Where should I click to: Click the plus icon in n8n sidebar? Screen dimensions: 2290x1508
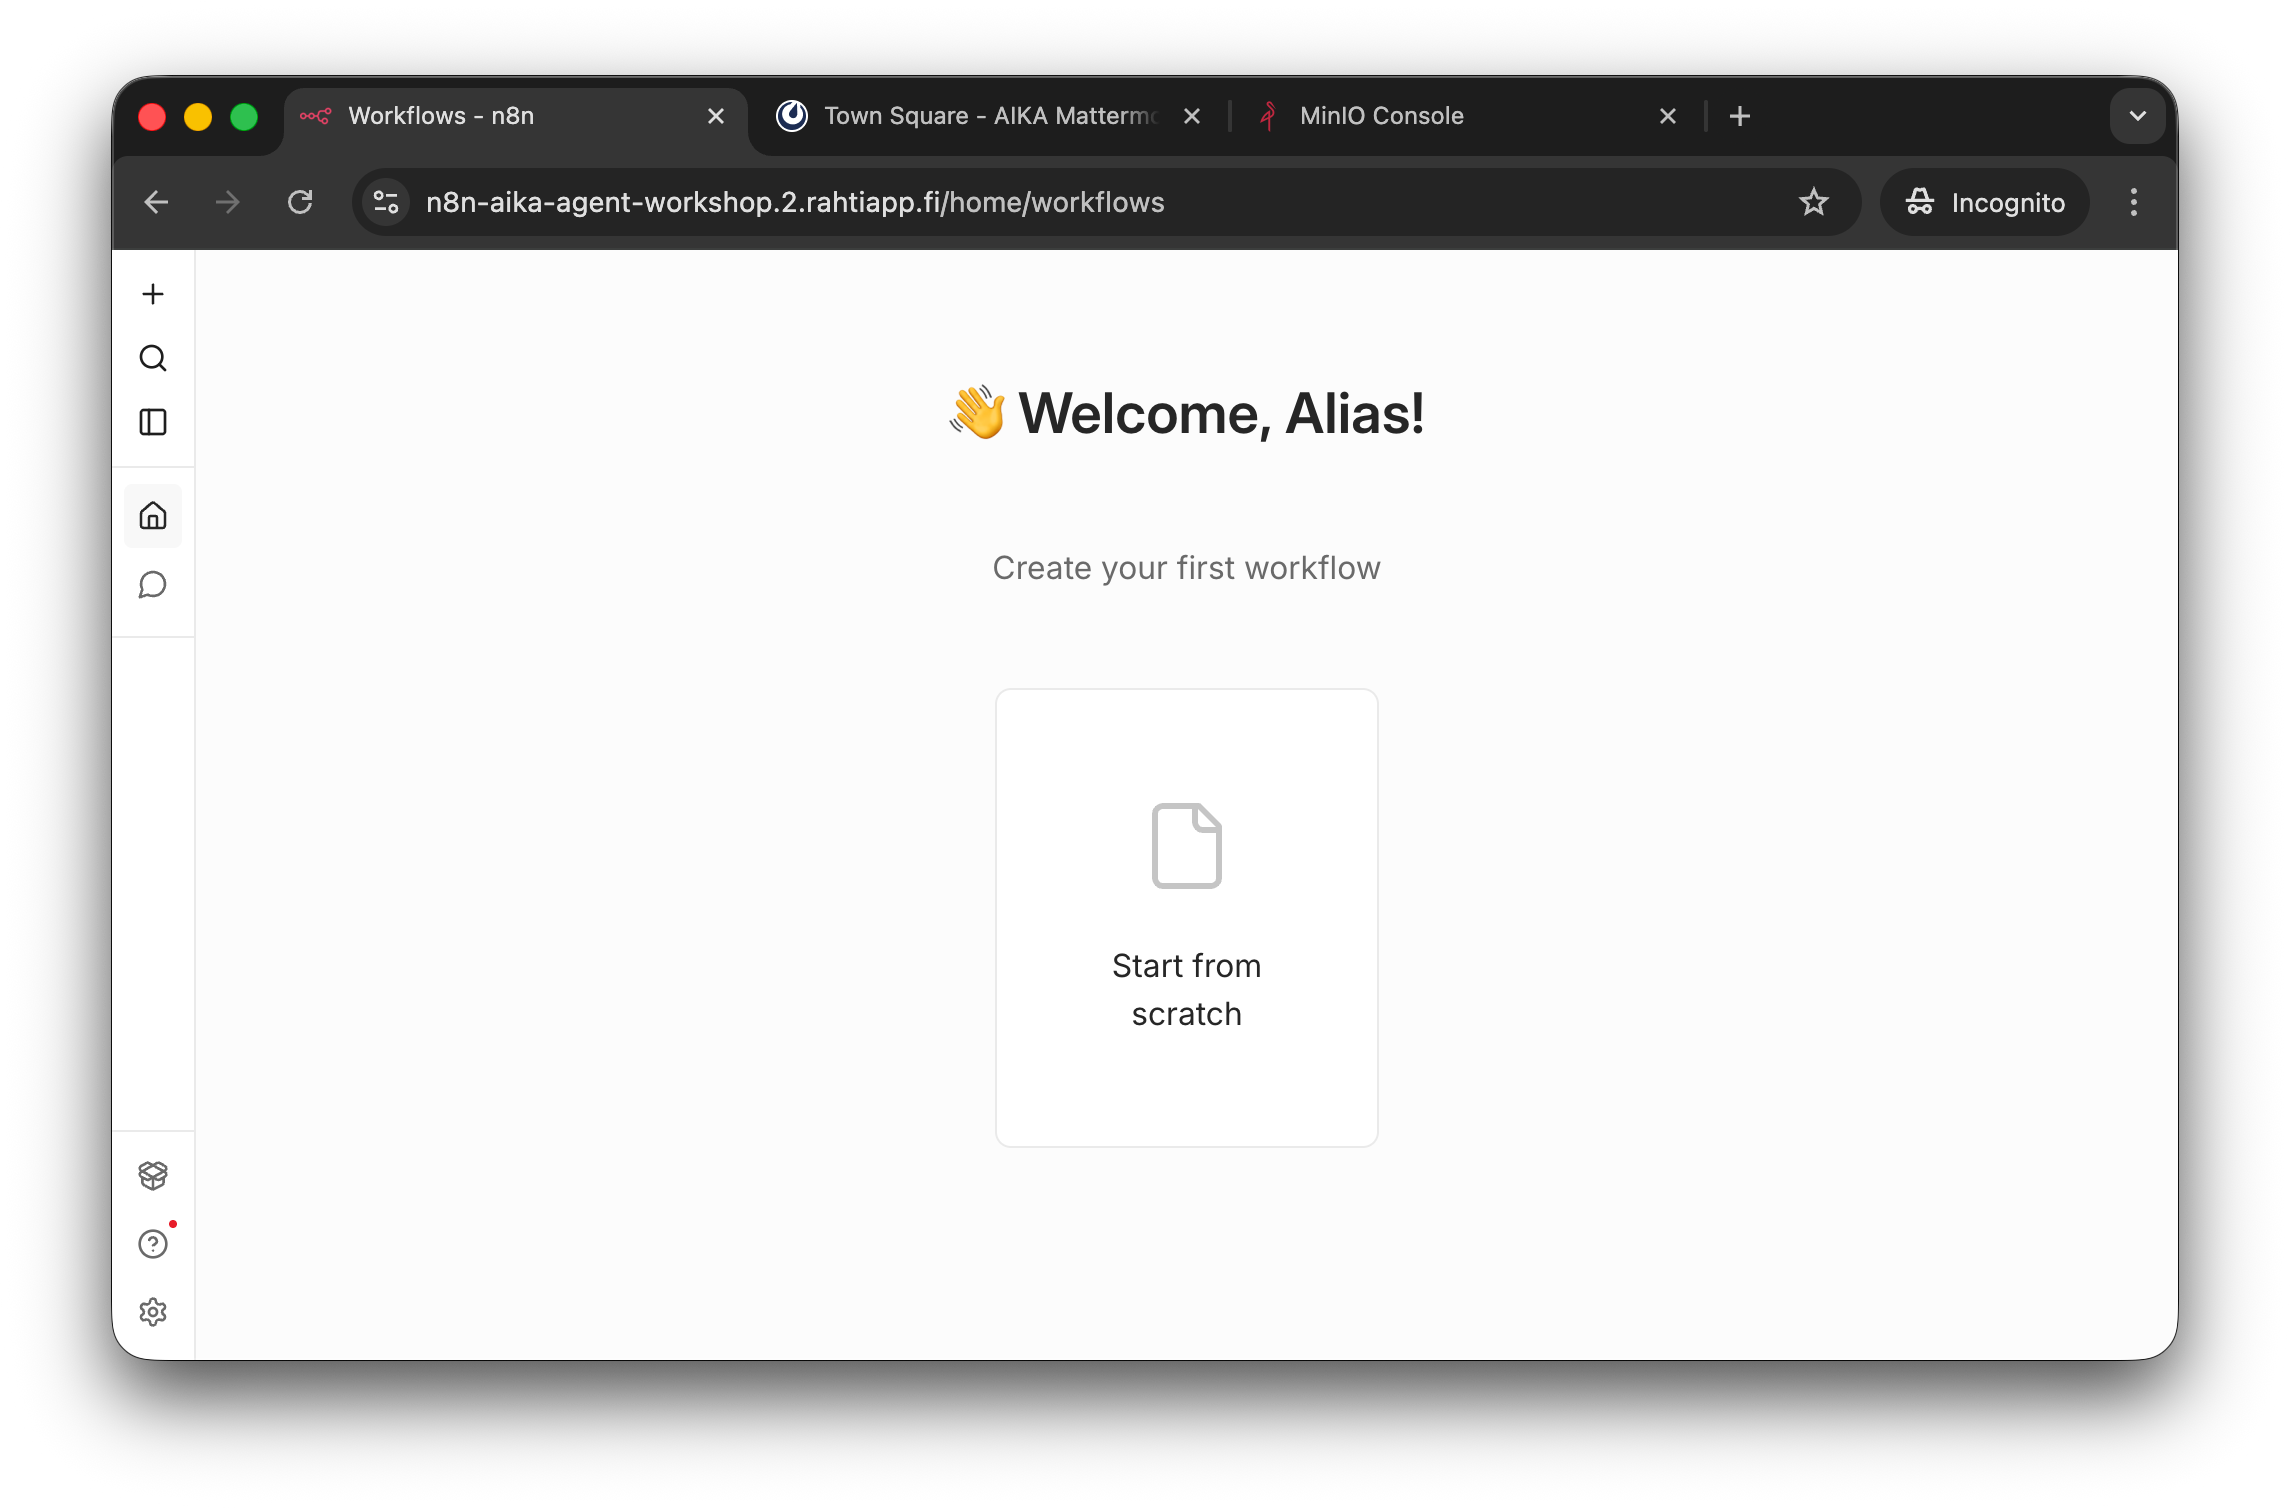pos(153,294)
